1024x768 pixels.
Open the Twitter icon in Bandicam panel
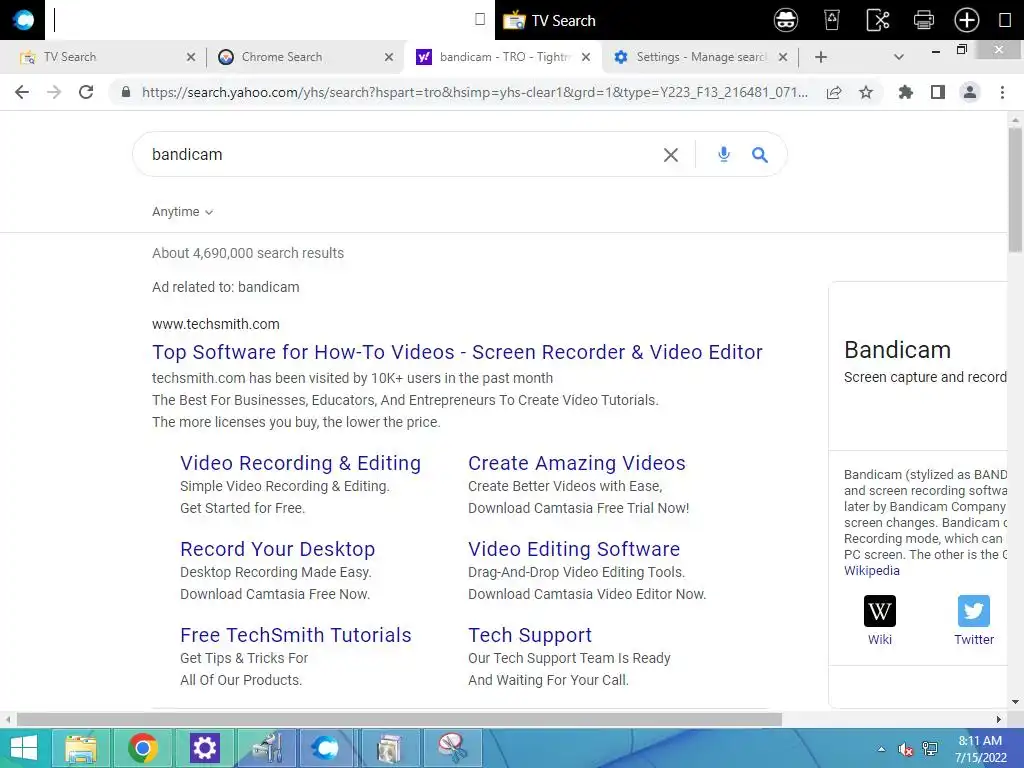coord(974,611)
